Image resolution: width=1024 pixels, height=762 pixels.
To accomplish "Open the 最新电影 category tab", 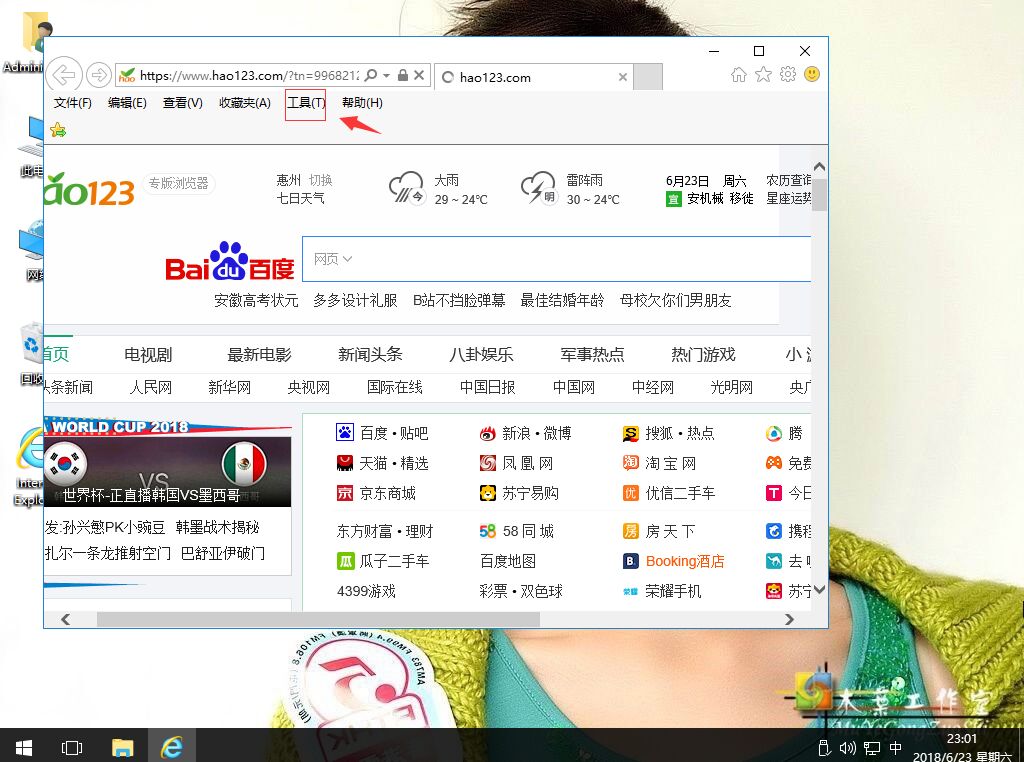I will (259, 355).
